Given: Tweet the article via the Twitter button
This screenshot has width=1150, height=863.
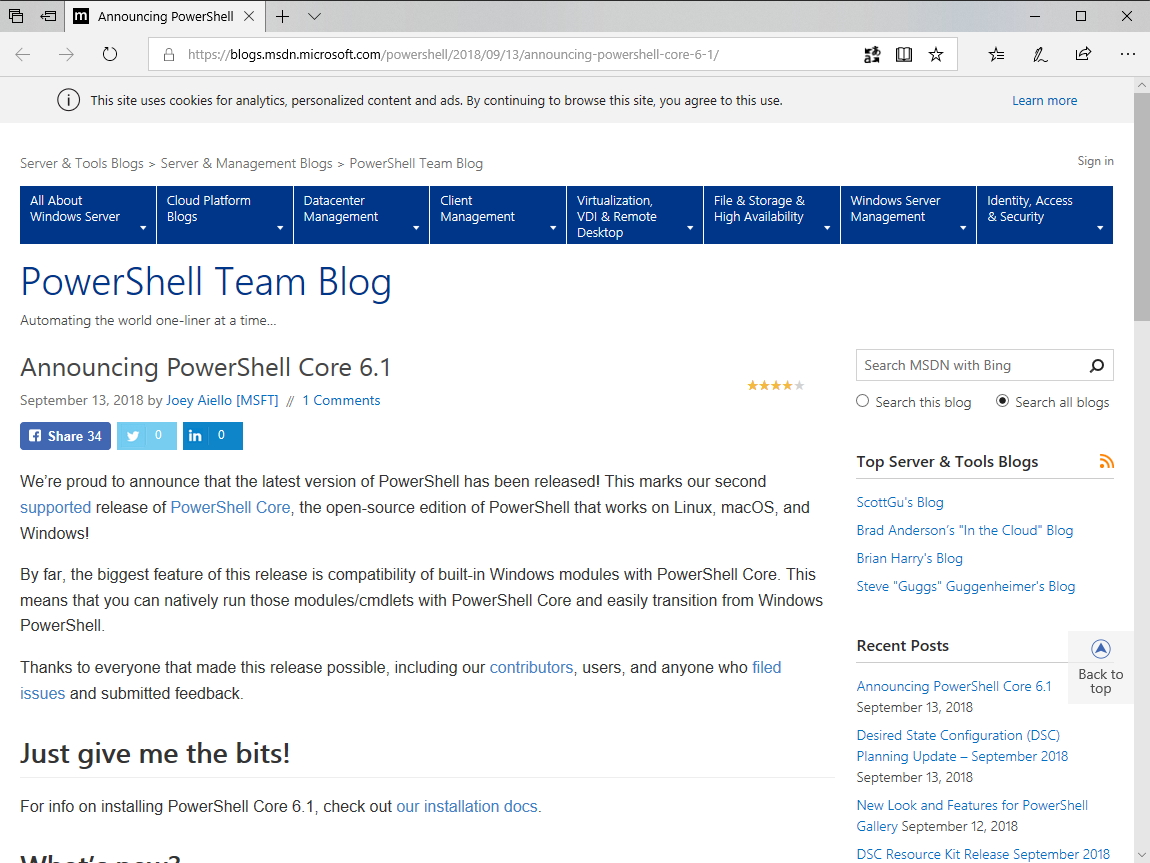Looking at the screenshot, I should tap(146, 435).
